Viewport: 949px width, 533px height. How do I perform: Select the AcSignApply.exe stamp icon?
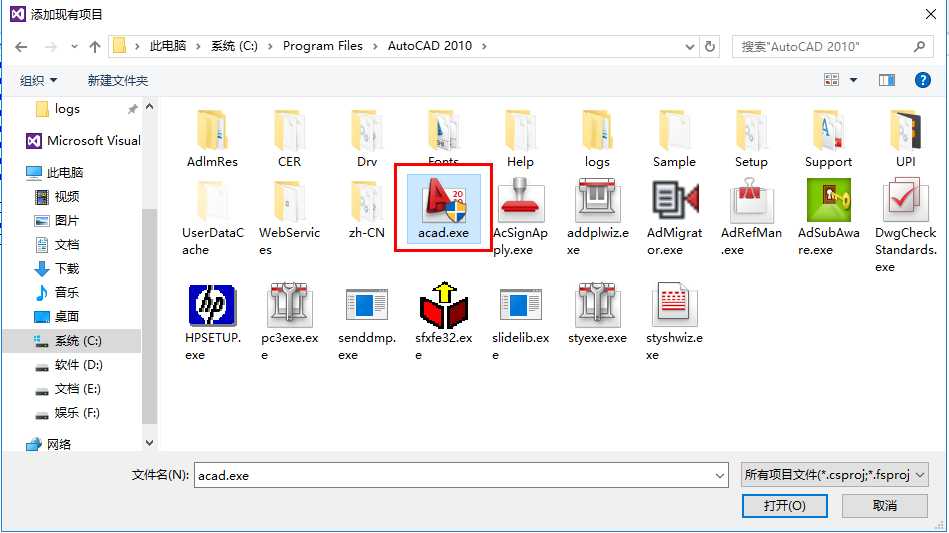click(520, 200)
